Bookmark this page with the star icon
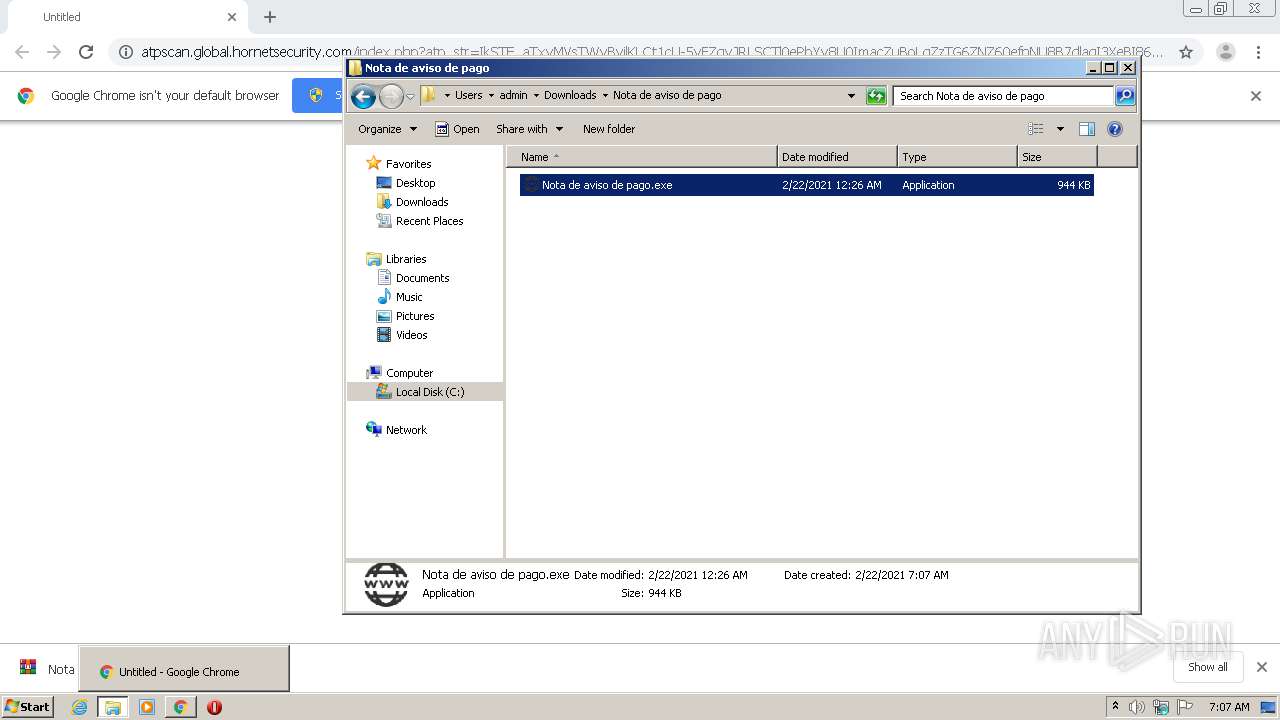The image size is (1280, 720). point(1186,52)
